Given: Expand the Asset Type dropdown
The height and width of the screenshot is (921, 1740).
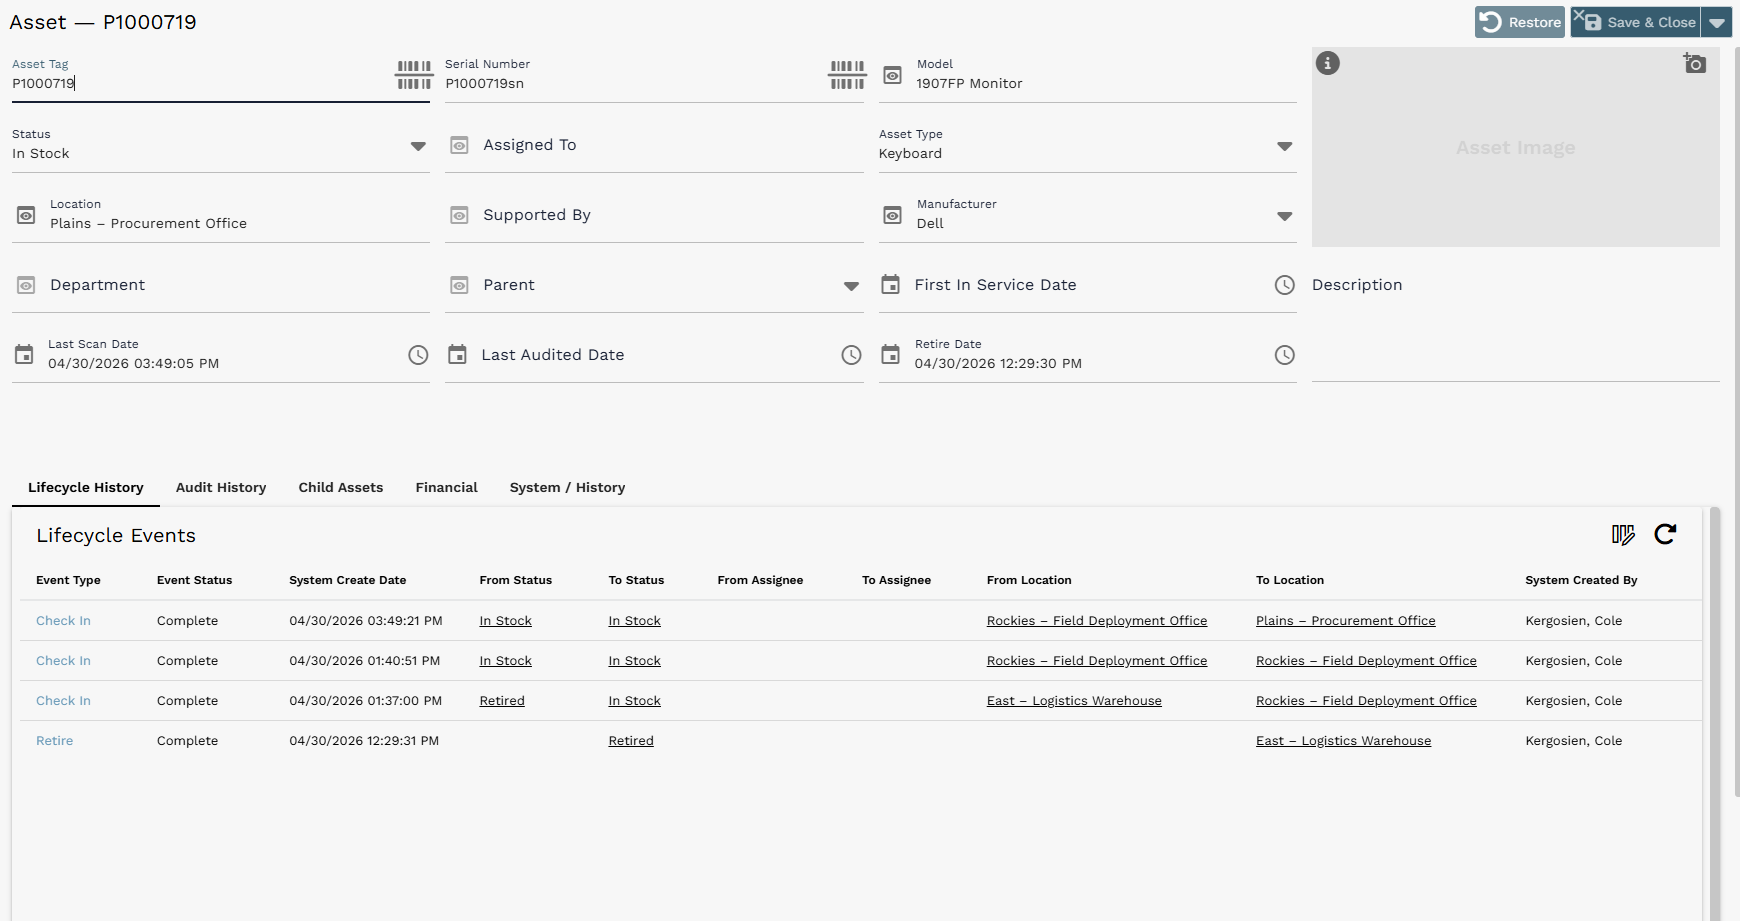Looking at the screenshot, I should pos(1285,146).
